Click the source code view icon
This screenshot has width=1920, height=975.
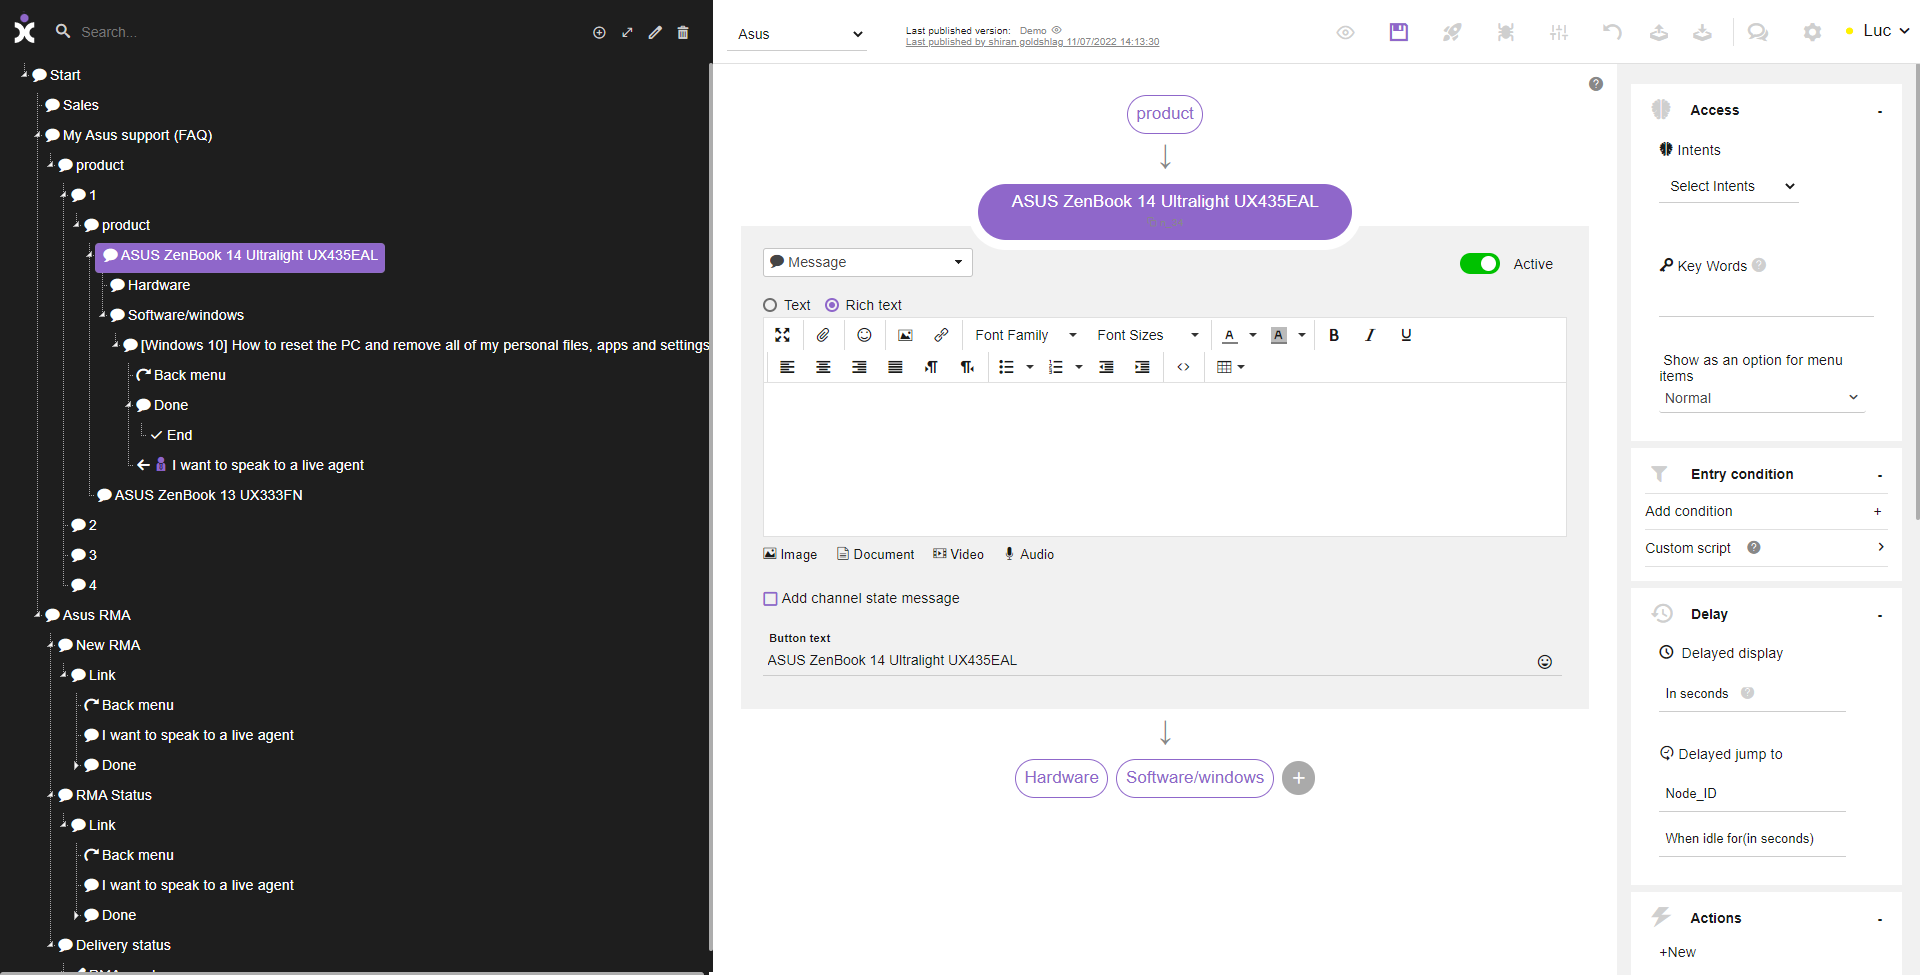(1183, 367)
